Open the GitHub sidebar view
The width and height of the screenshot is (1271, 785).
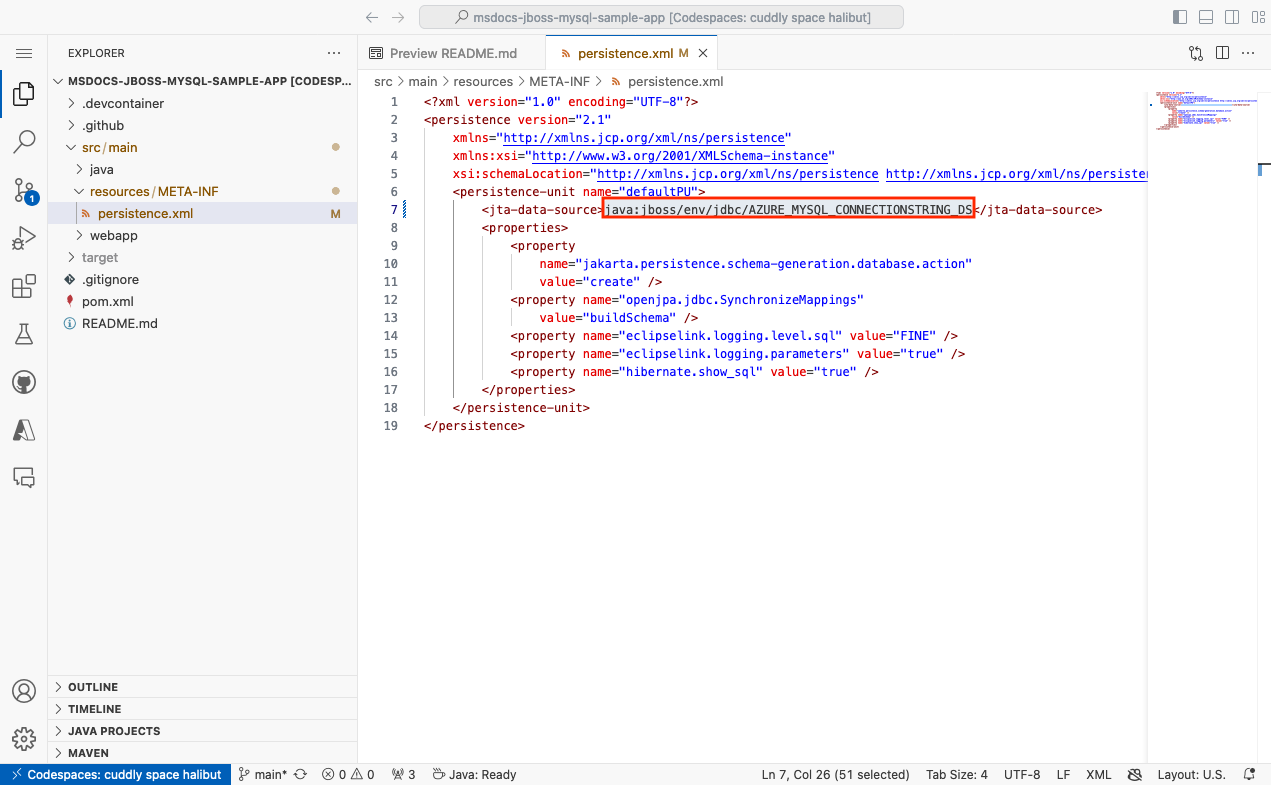point(24,381)
